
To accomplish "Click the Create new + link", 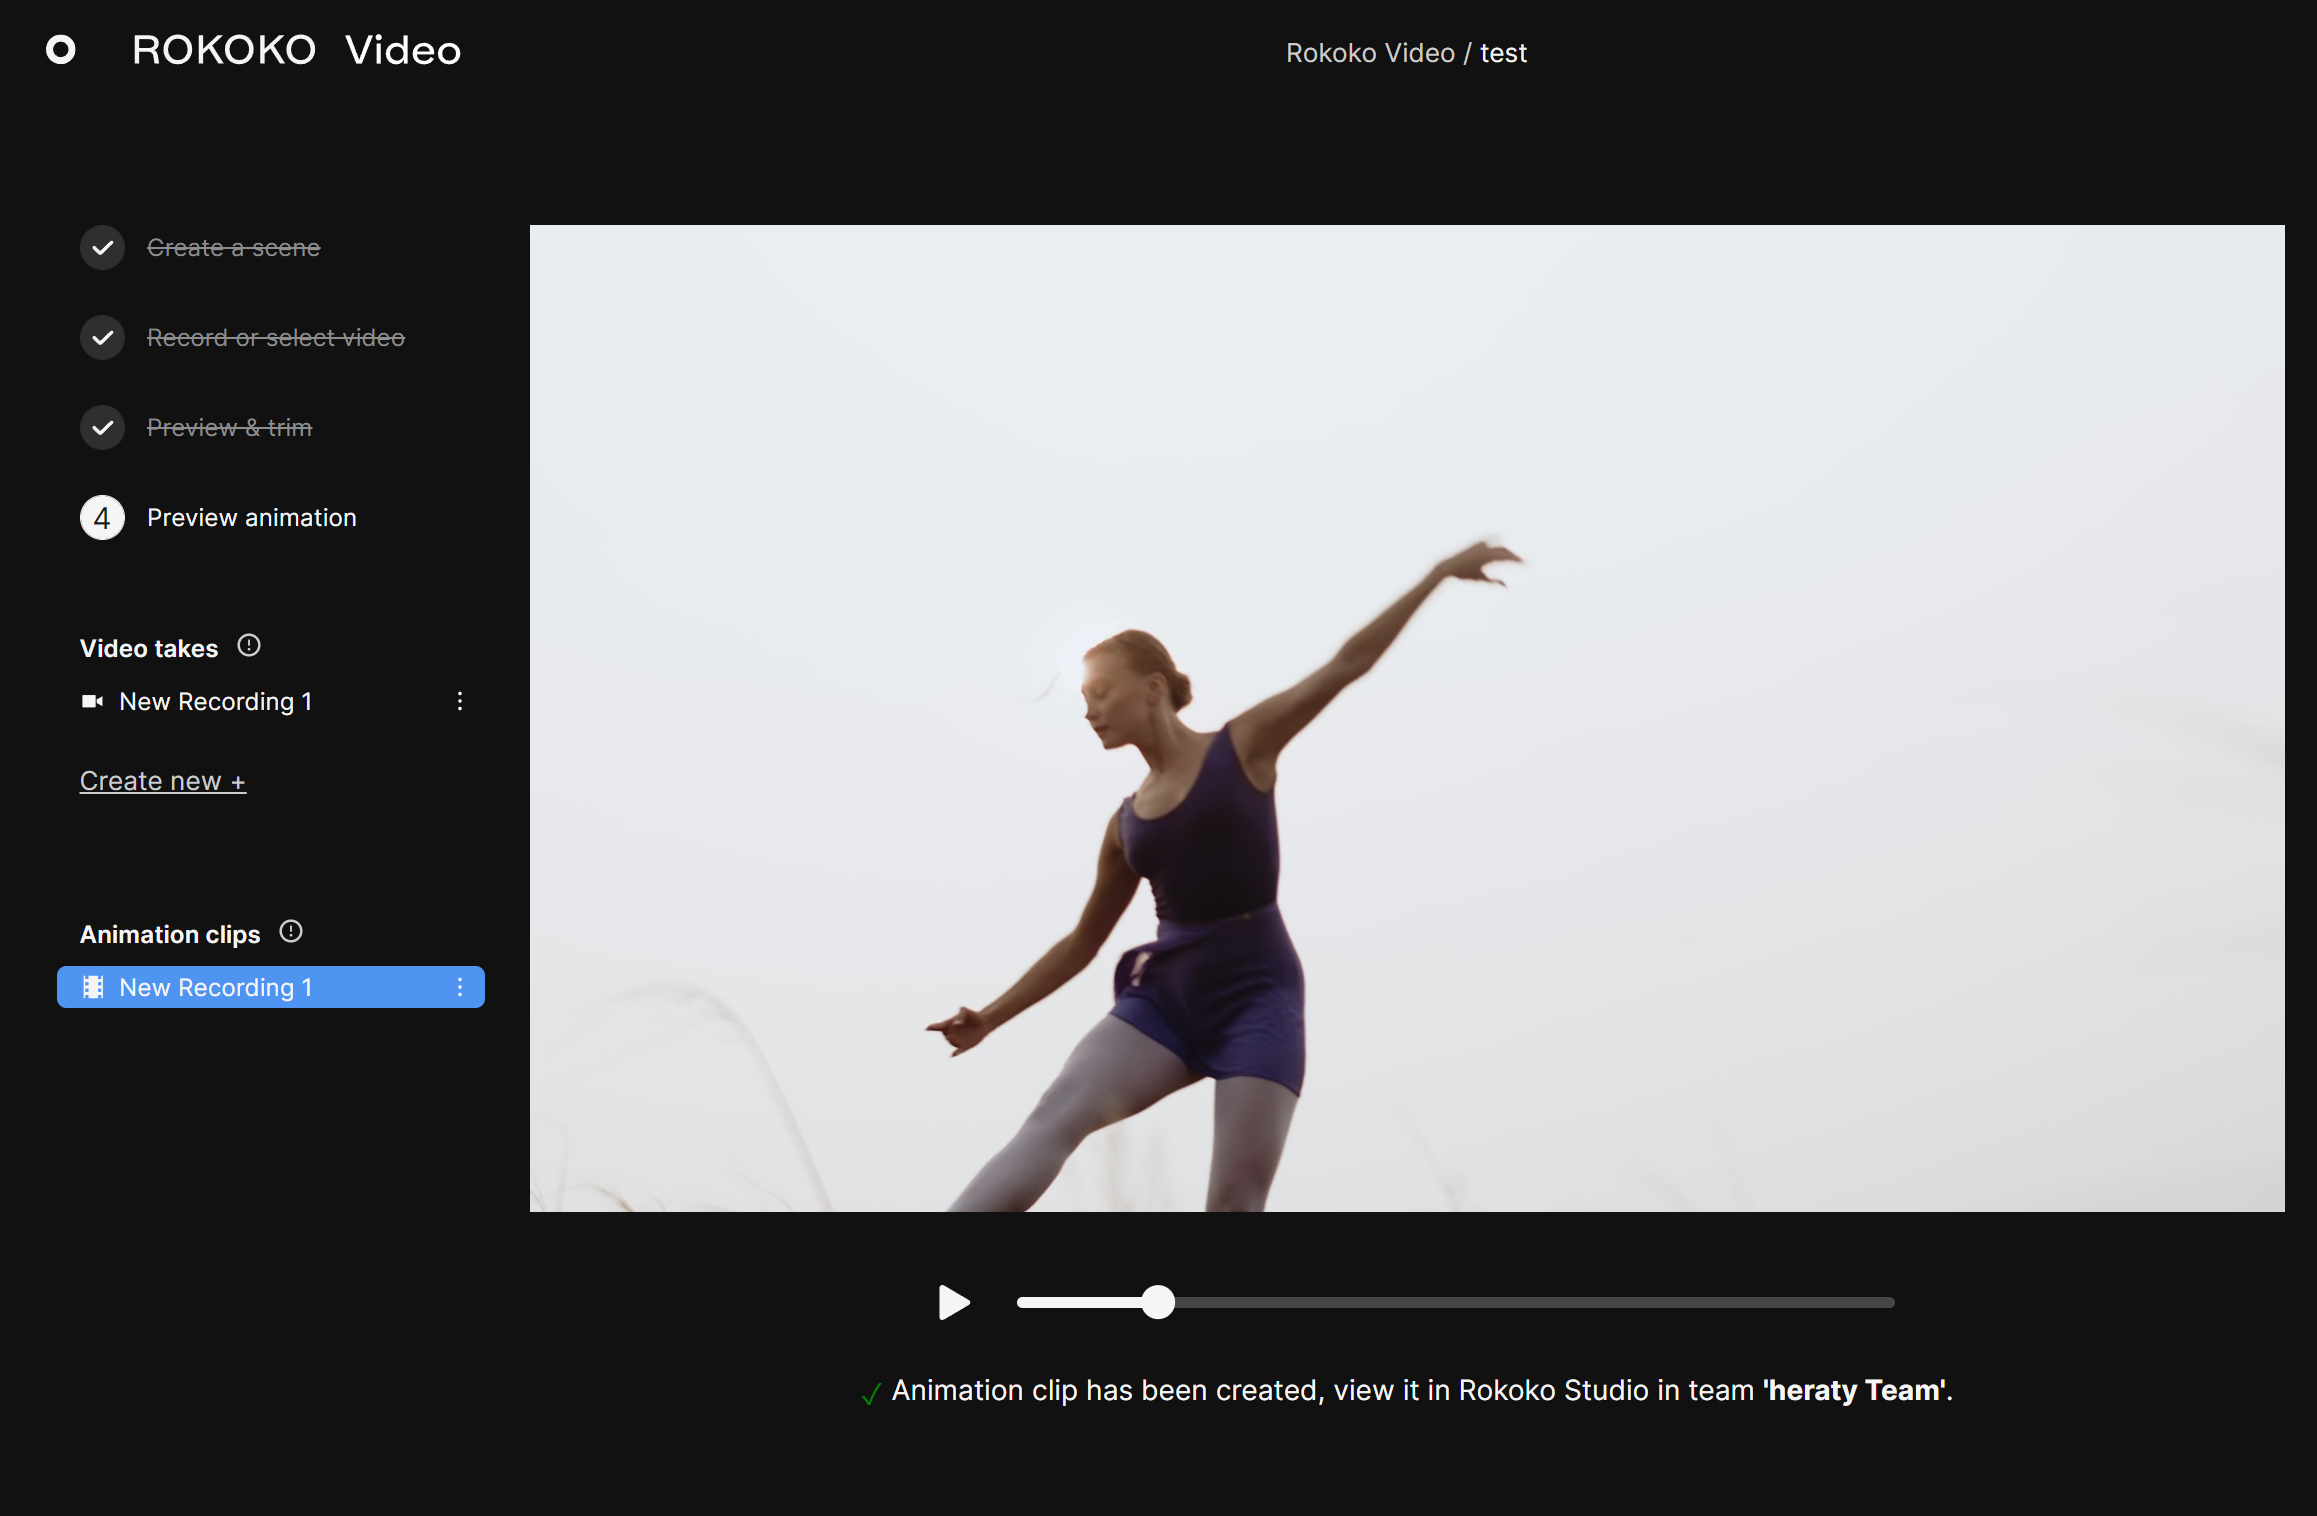I will click(163, 781).
